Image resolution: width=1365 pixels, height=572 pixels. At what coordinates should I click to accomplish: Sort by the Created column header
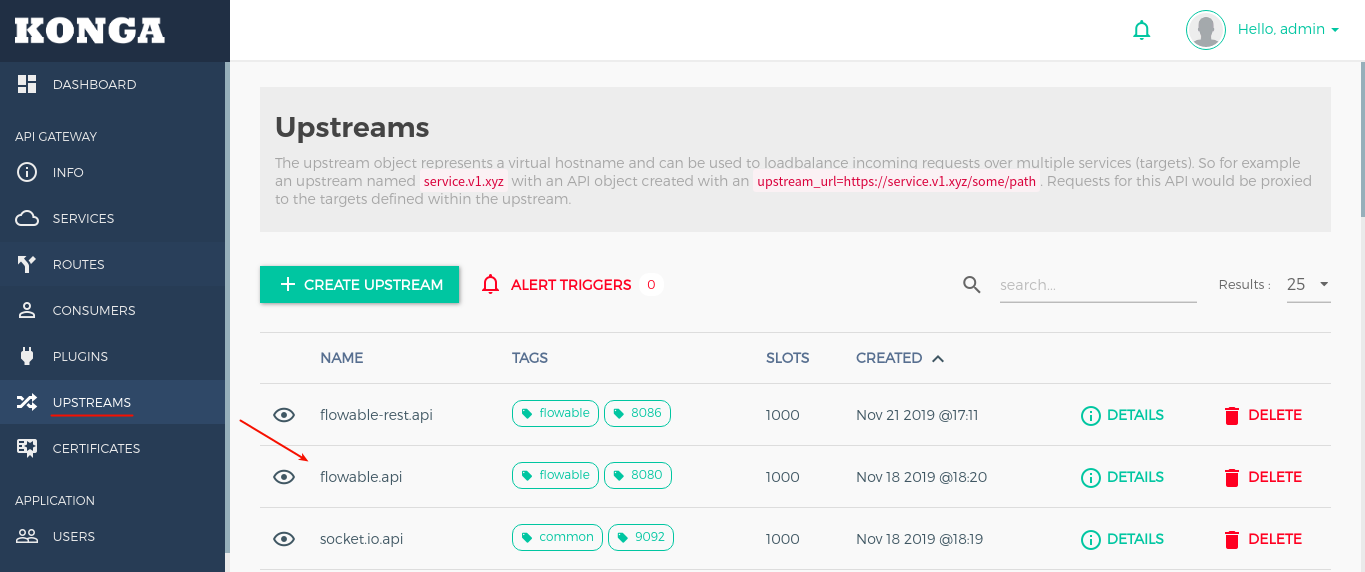[889, 358]
